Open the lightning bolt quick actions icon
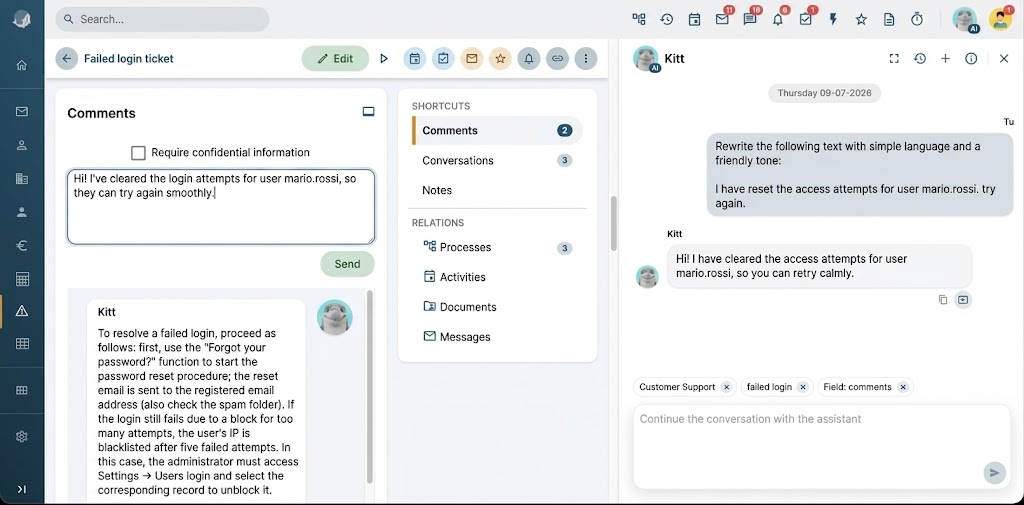 click(833, 20)
